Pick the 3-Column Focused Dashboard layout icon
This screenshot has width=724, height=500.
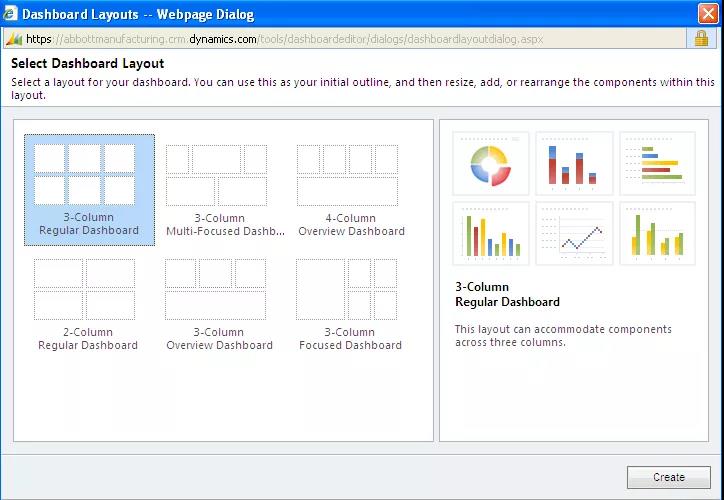click(347, 289)
